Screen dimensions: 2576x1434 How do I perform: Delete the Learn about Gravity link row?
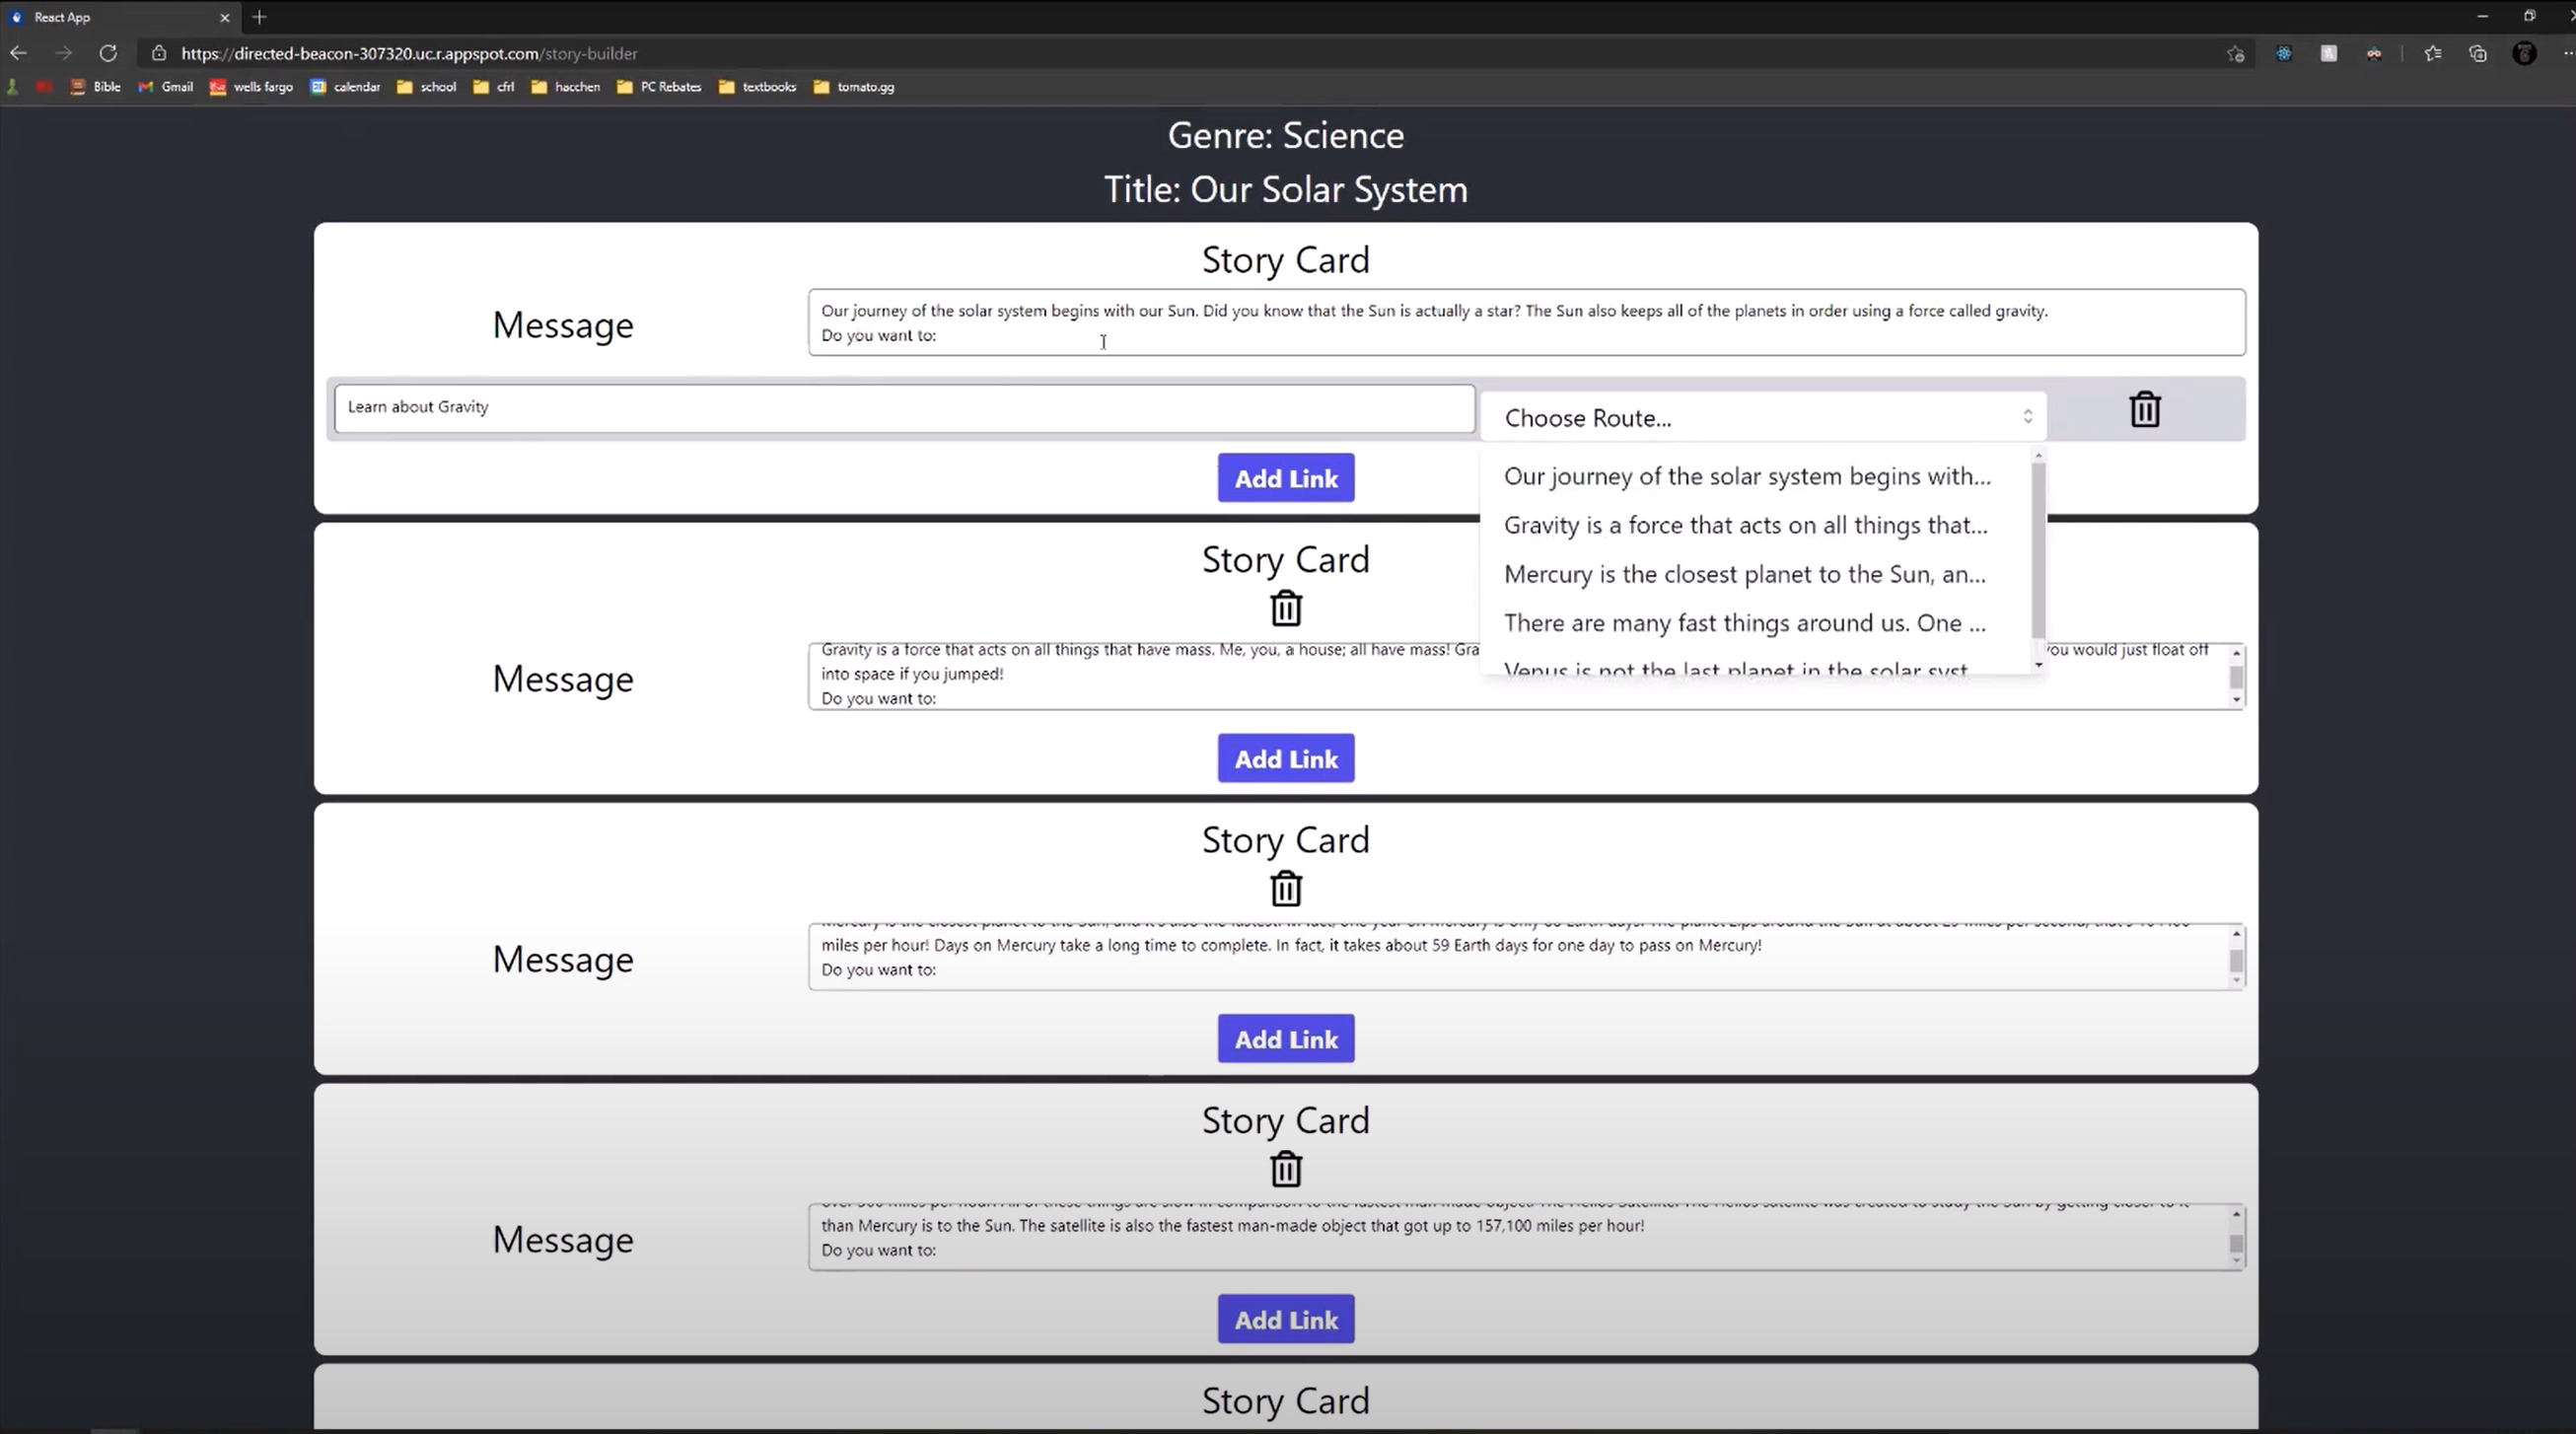[2144, 410]
